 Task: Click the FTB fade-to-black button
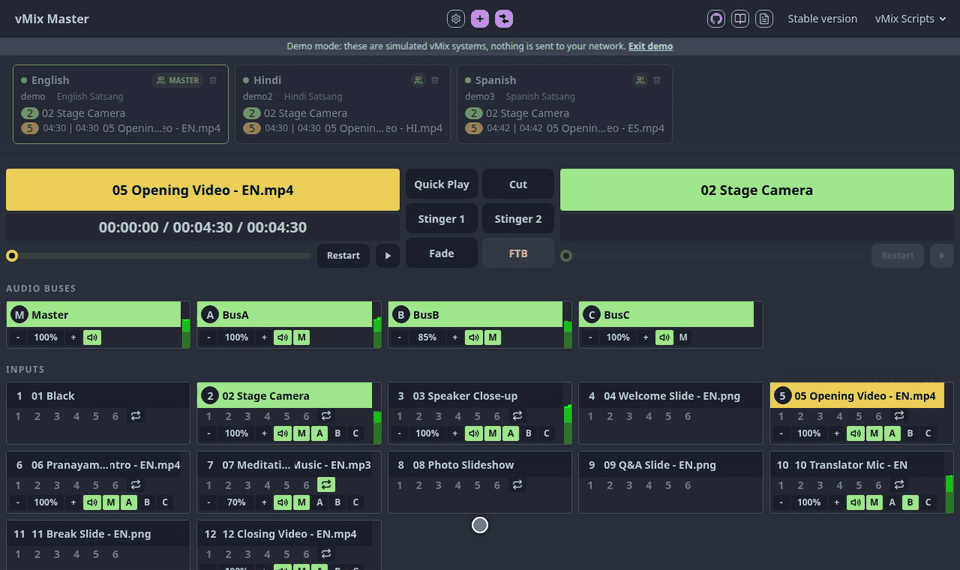(x=518, y=253)
